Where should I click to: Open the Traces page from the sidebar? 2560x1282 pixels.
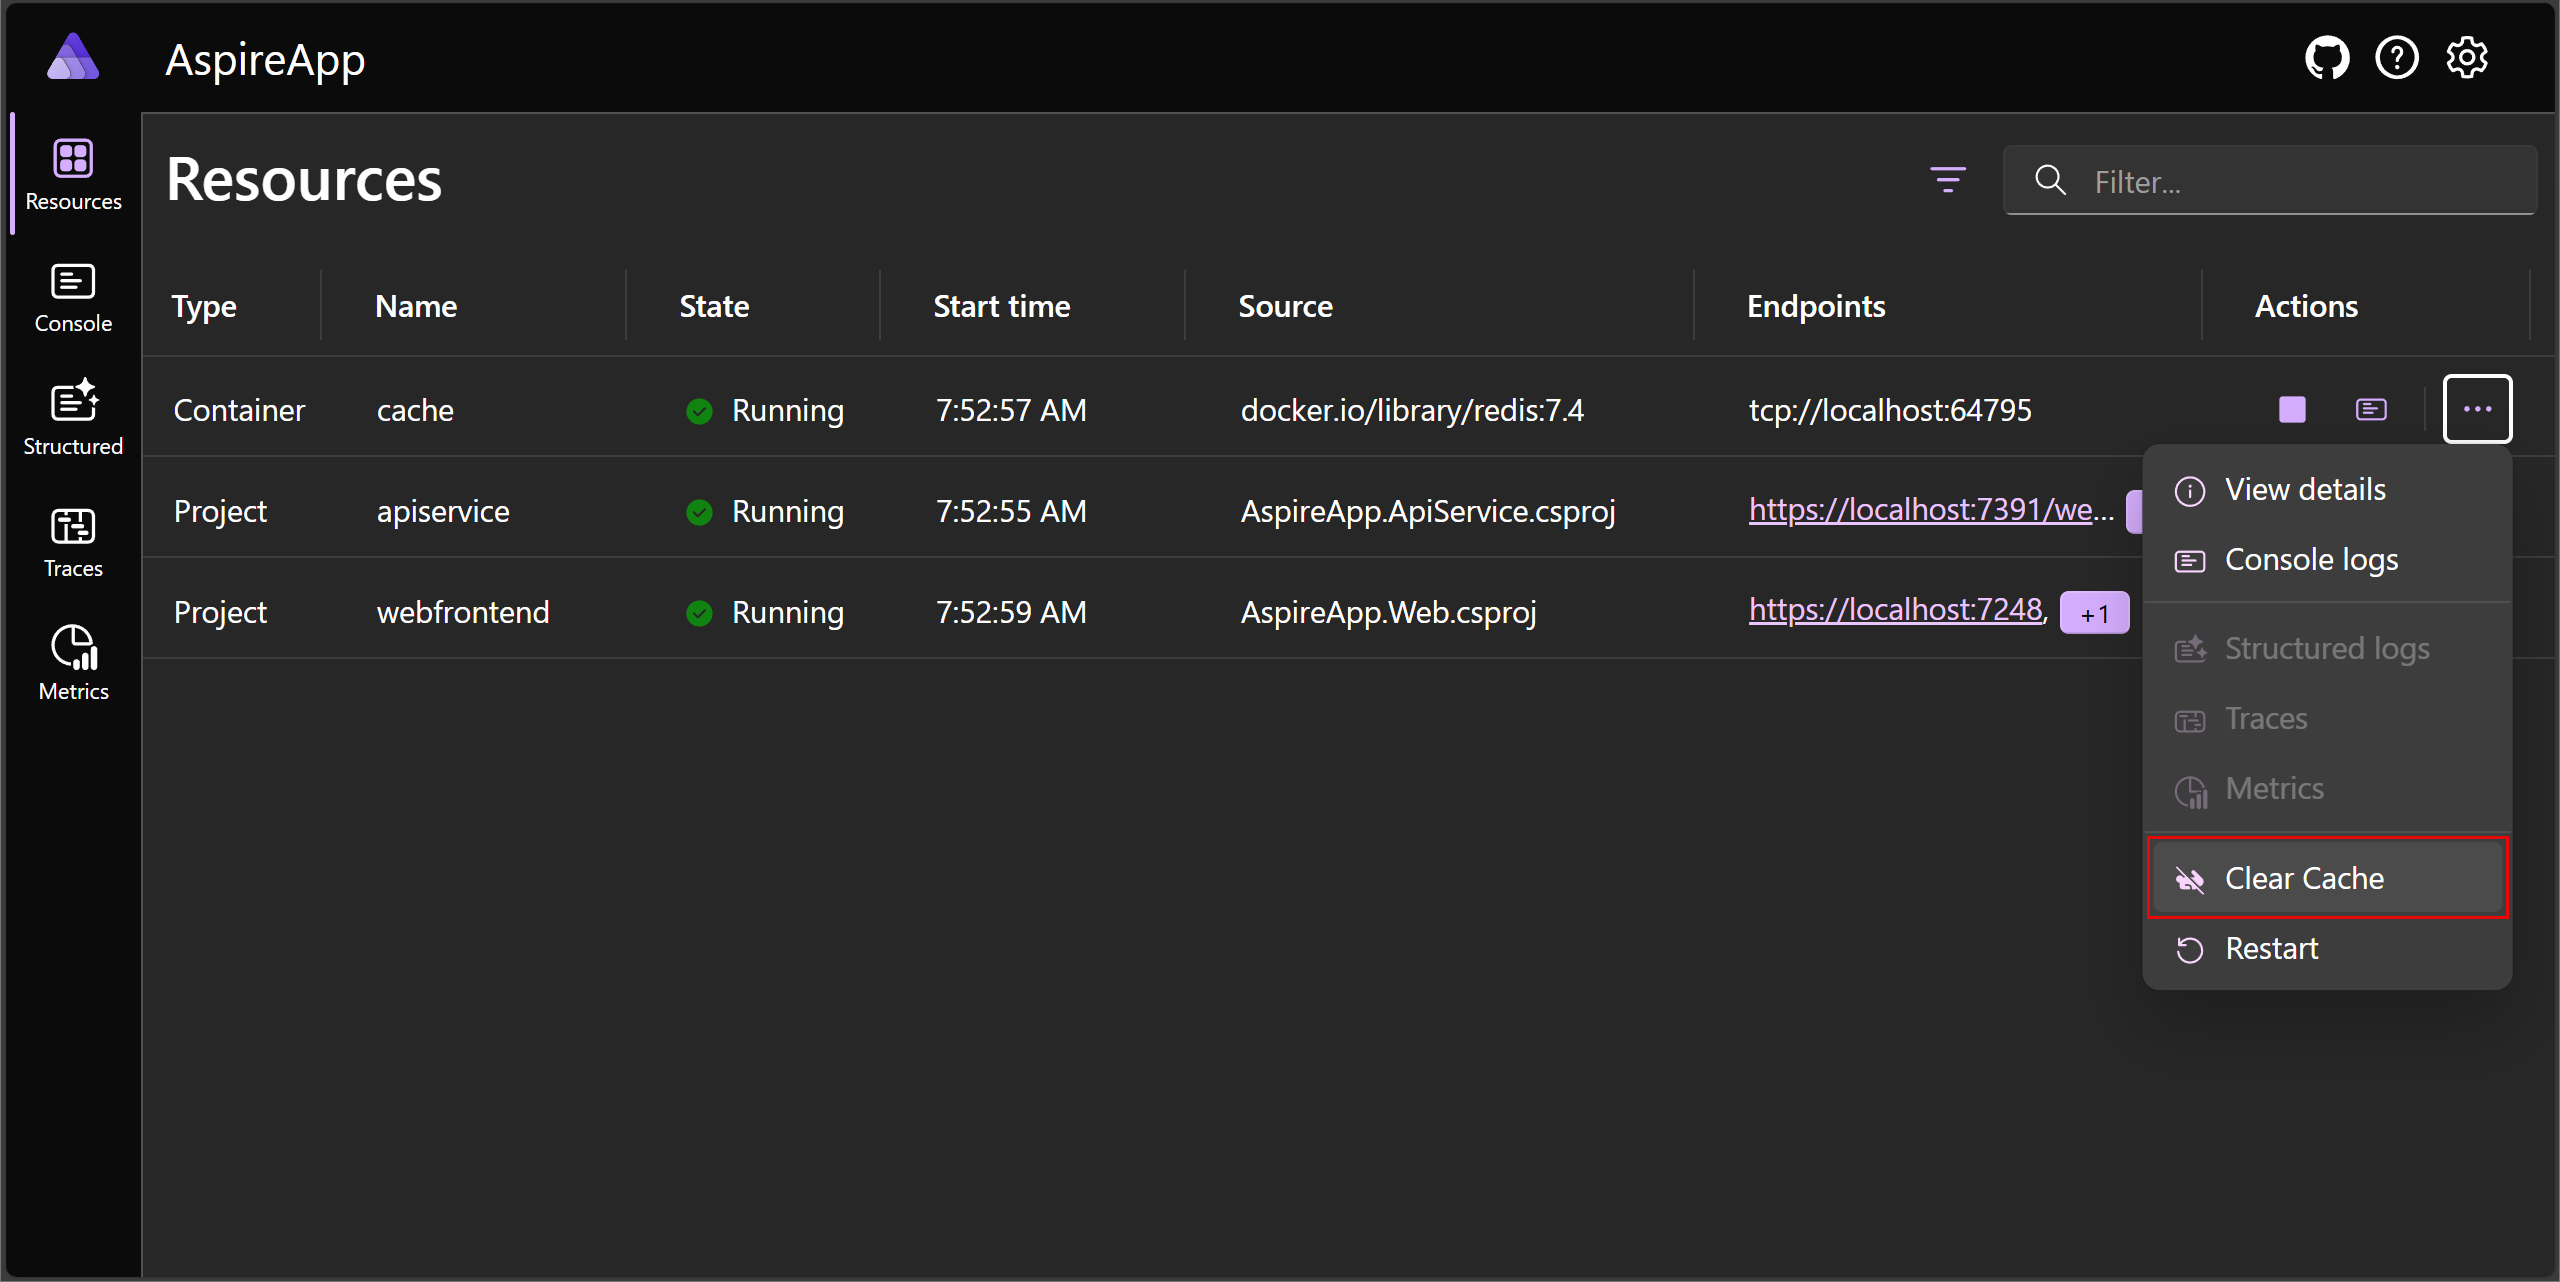click(x=72, y=540)
